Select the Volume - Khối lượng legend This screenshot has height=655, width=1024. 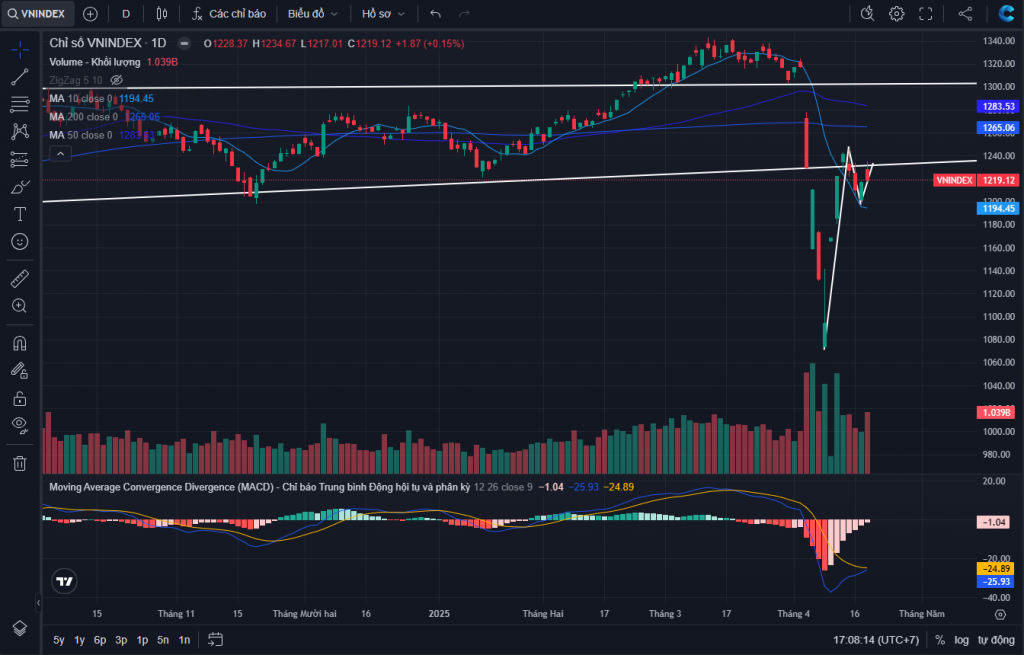pyautogui.click(x=95, y=62)
